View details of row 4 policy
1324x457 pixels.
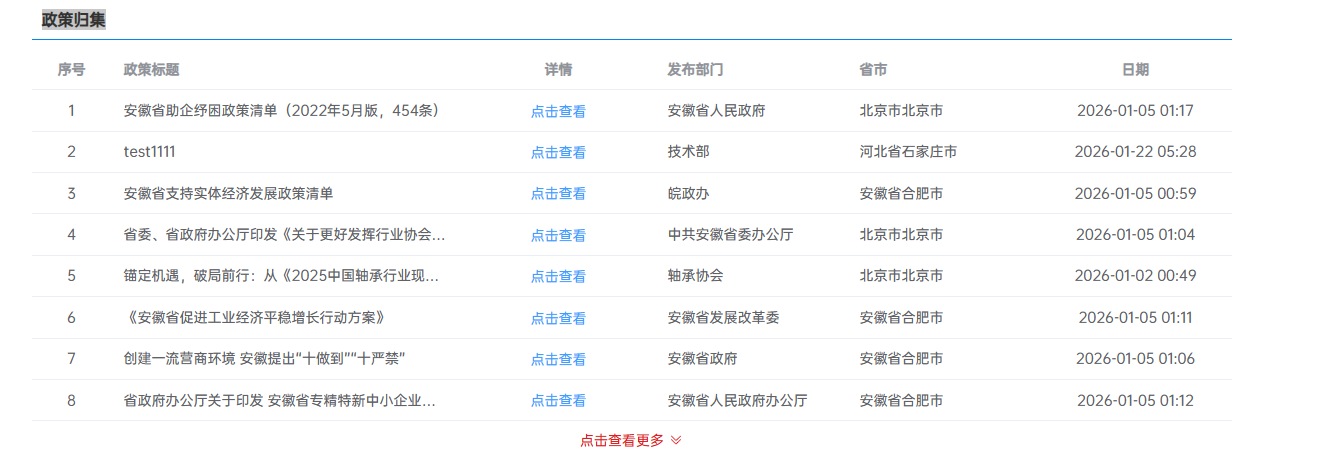(x=558, y=235)
